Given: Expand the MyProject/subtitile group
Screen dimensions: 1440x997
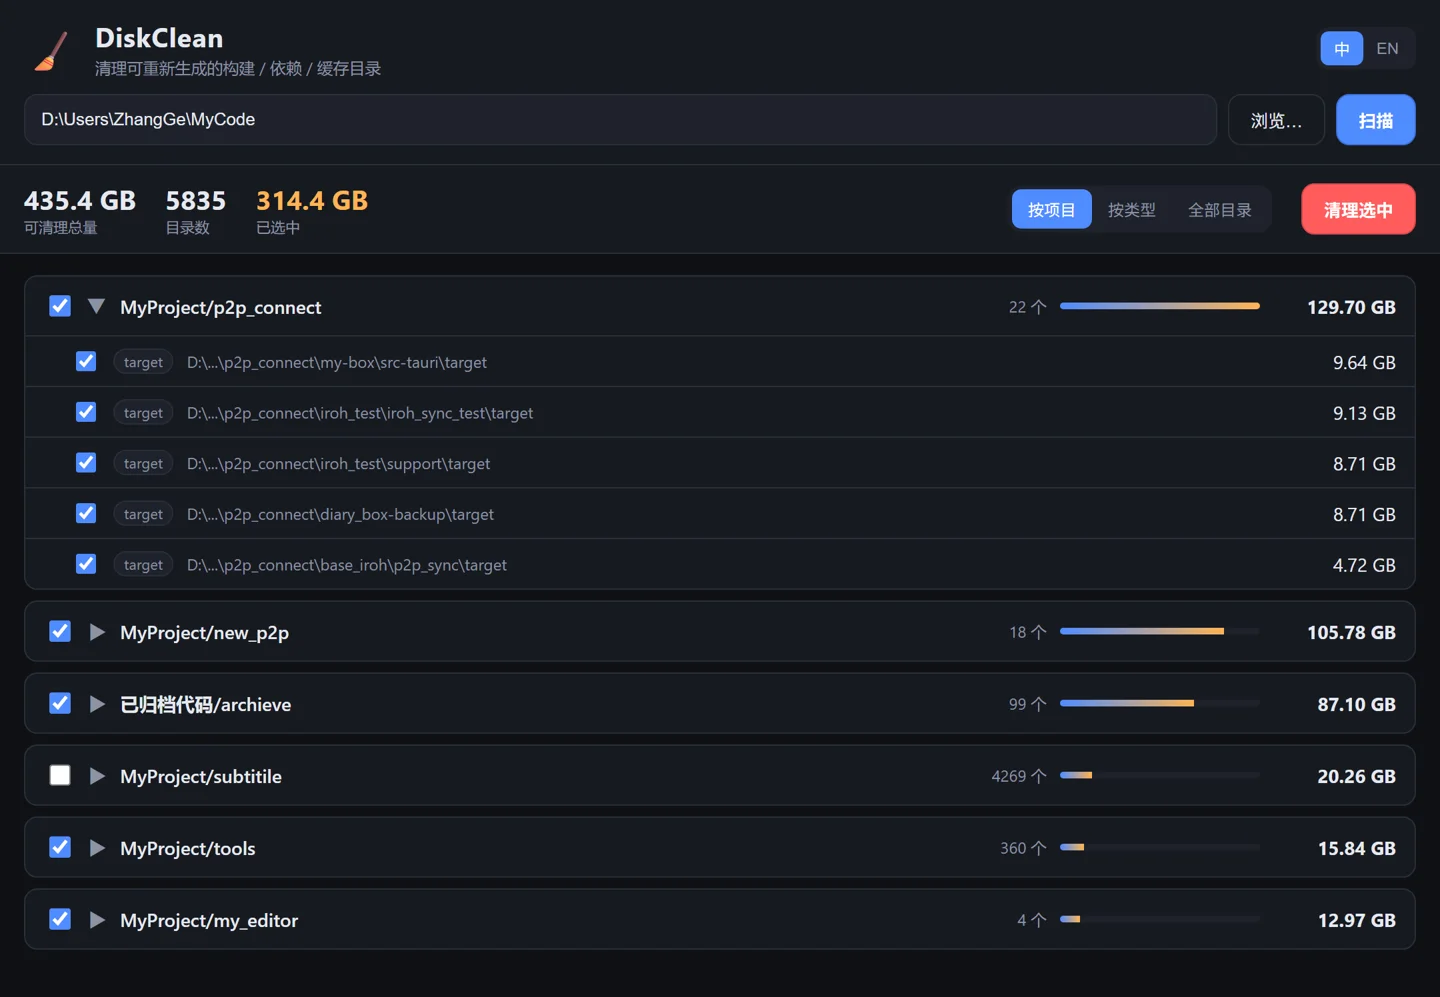Looking at the screenshot, I should [97, 776].
